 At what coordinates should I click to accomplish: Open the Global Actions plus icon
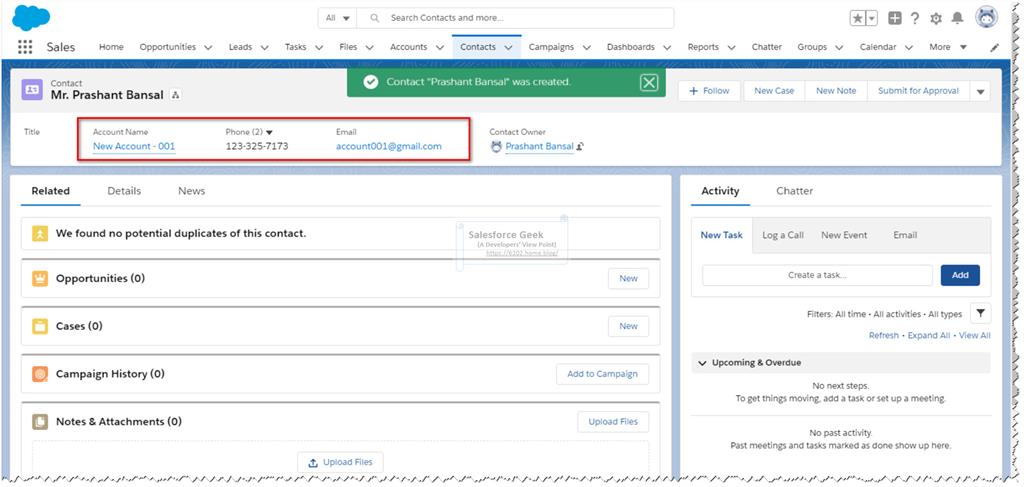point(895,18)
